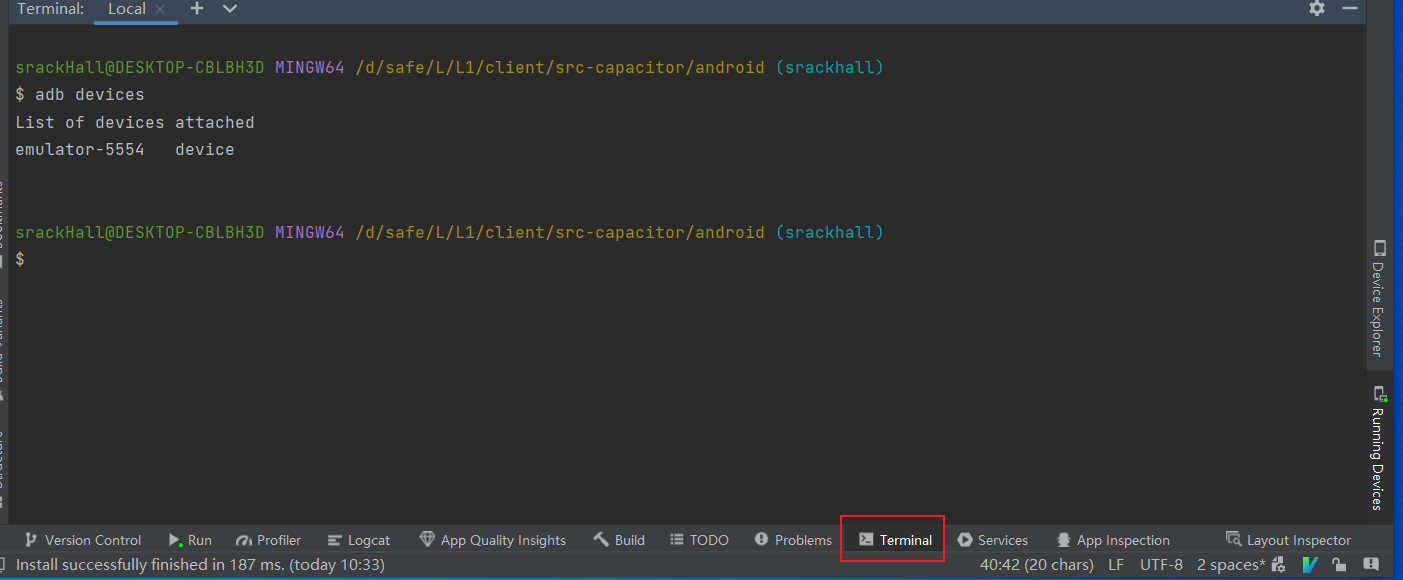Open the Problems panel

tap(793, 540)
